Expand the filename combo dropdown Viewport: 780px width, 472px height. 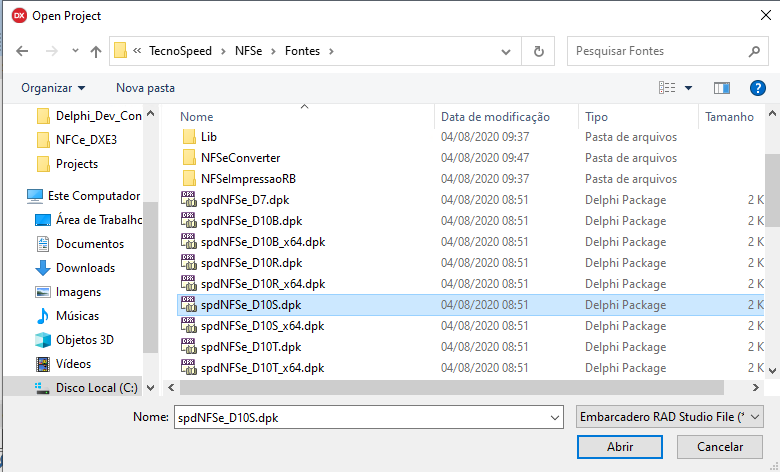click(555, 418)
